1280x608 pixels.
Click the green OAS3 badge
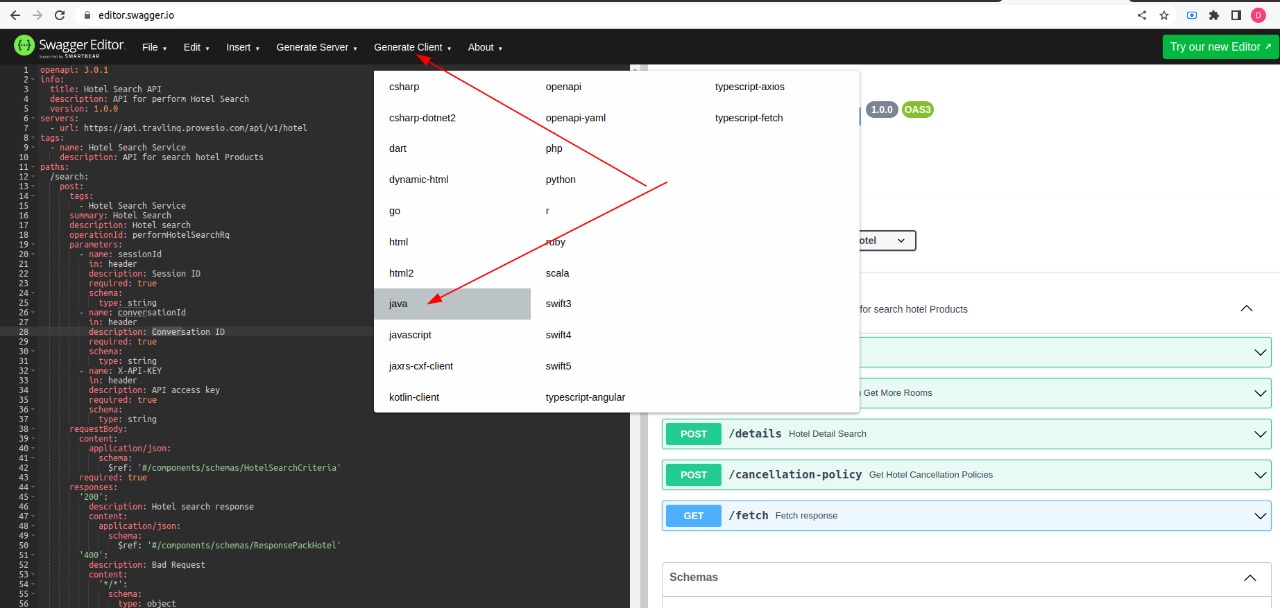(x=917, y=110)
